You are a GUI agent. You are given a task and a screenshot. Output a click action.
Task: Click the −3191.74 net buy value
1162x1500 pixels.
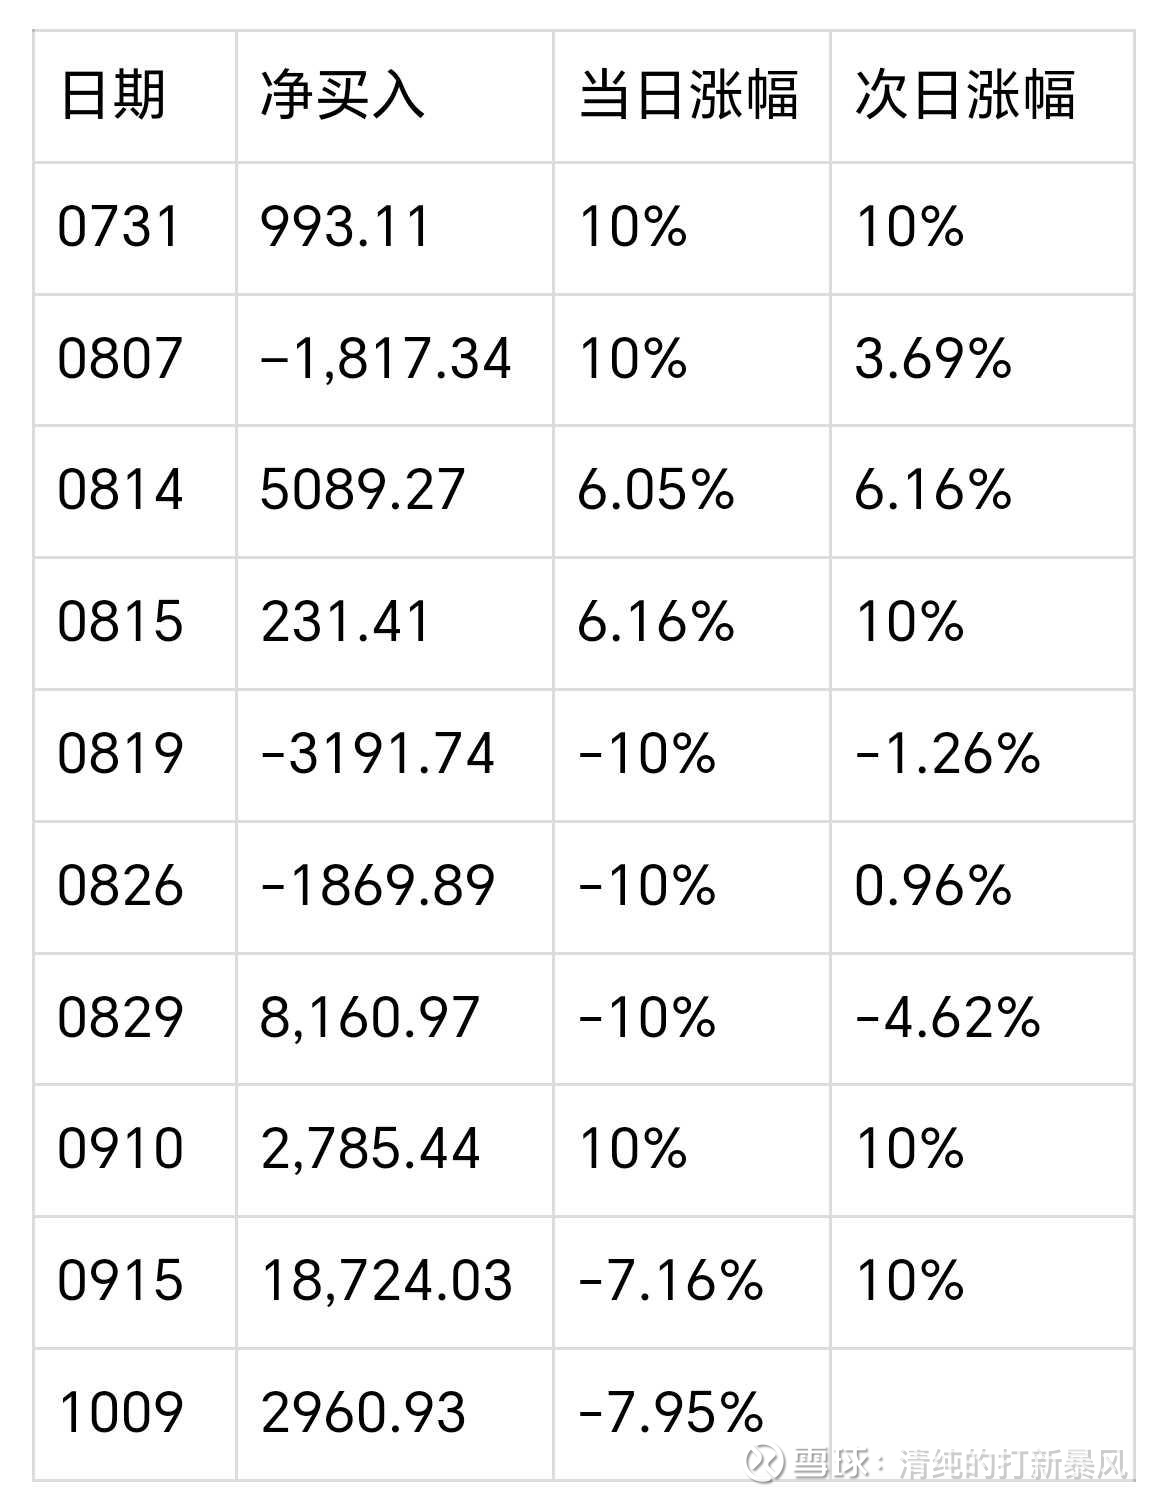tap(377, 754)
